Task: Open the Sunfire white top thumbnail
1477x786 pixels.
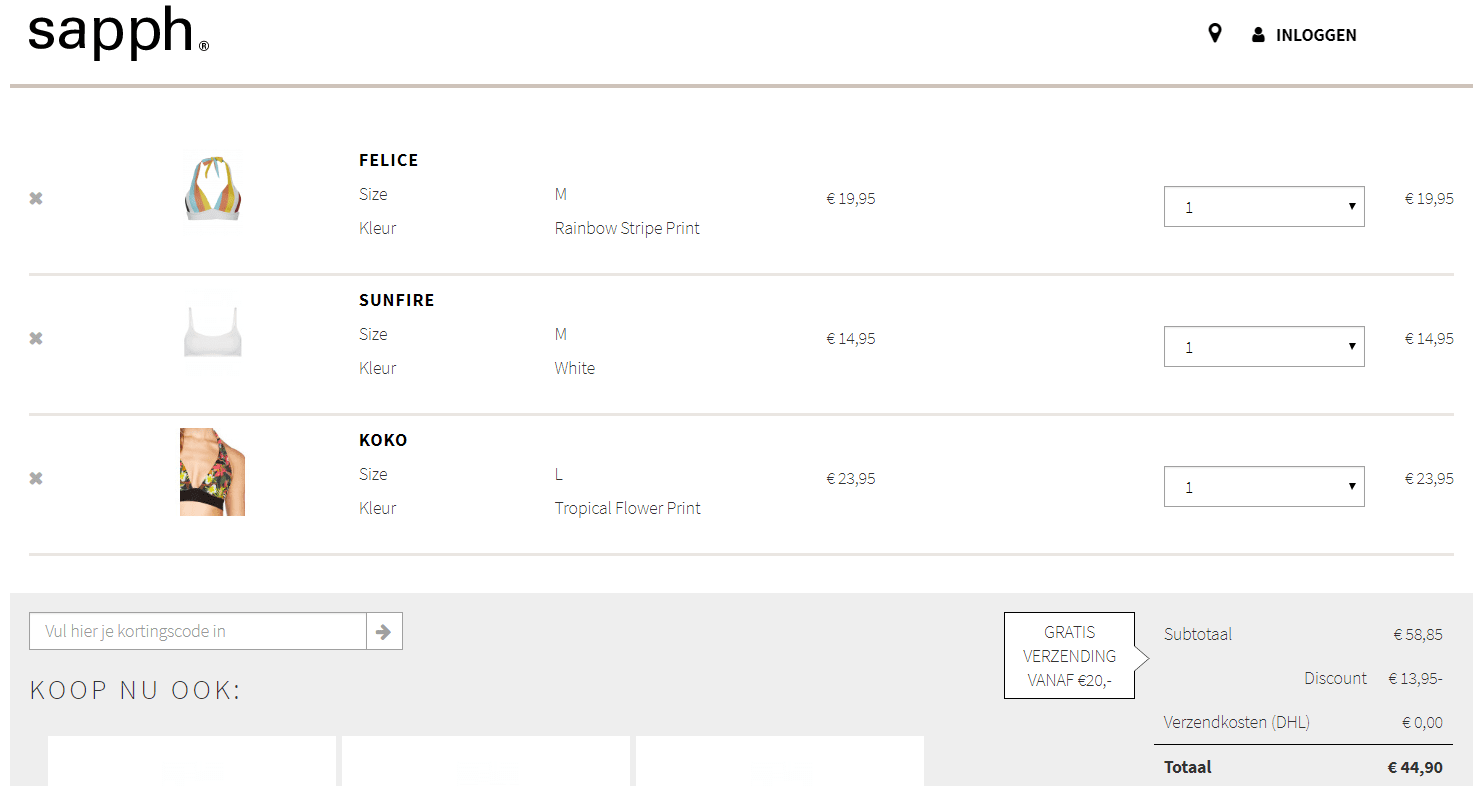Action: point(213,332)
